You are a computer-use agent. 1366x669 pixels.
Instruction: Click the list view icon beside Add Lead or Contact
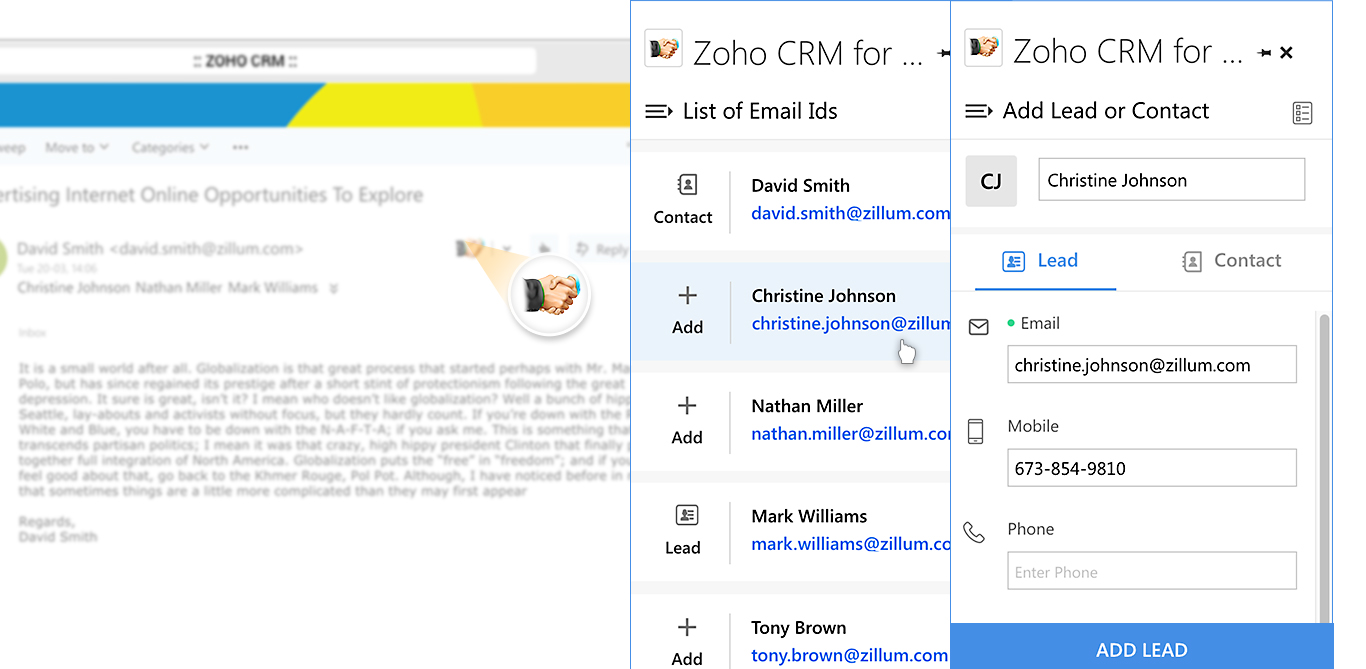pos(1301,113)
